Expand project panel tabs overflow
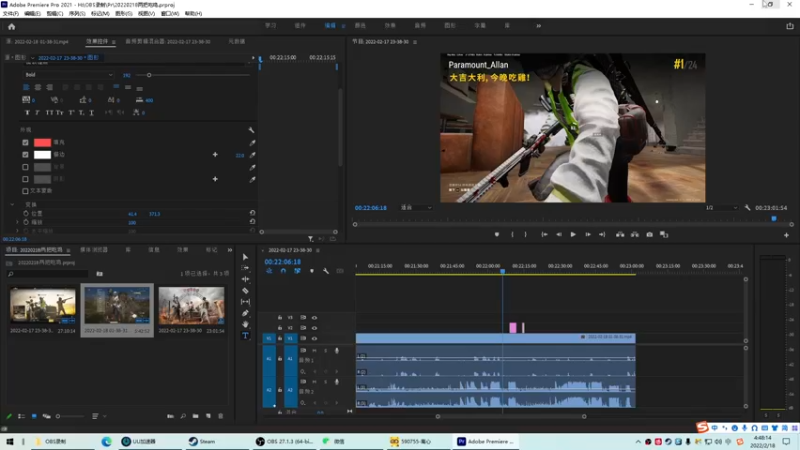The height and width of the screenshot is (450, 800). point(230,250)
